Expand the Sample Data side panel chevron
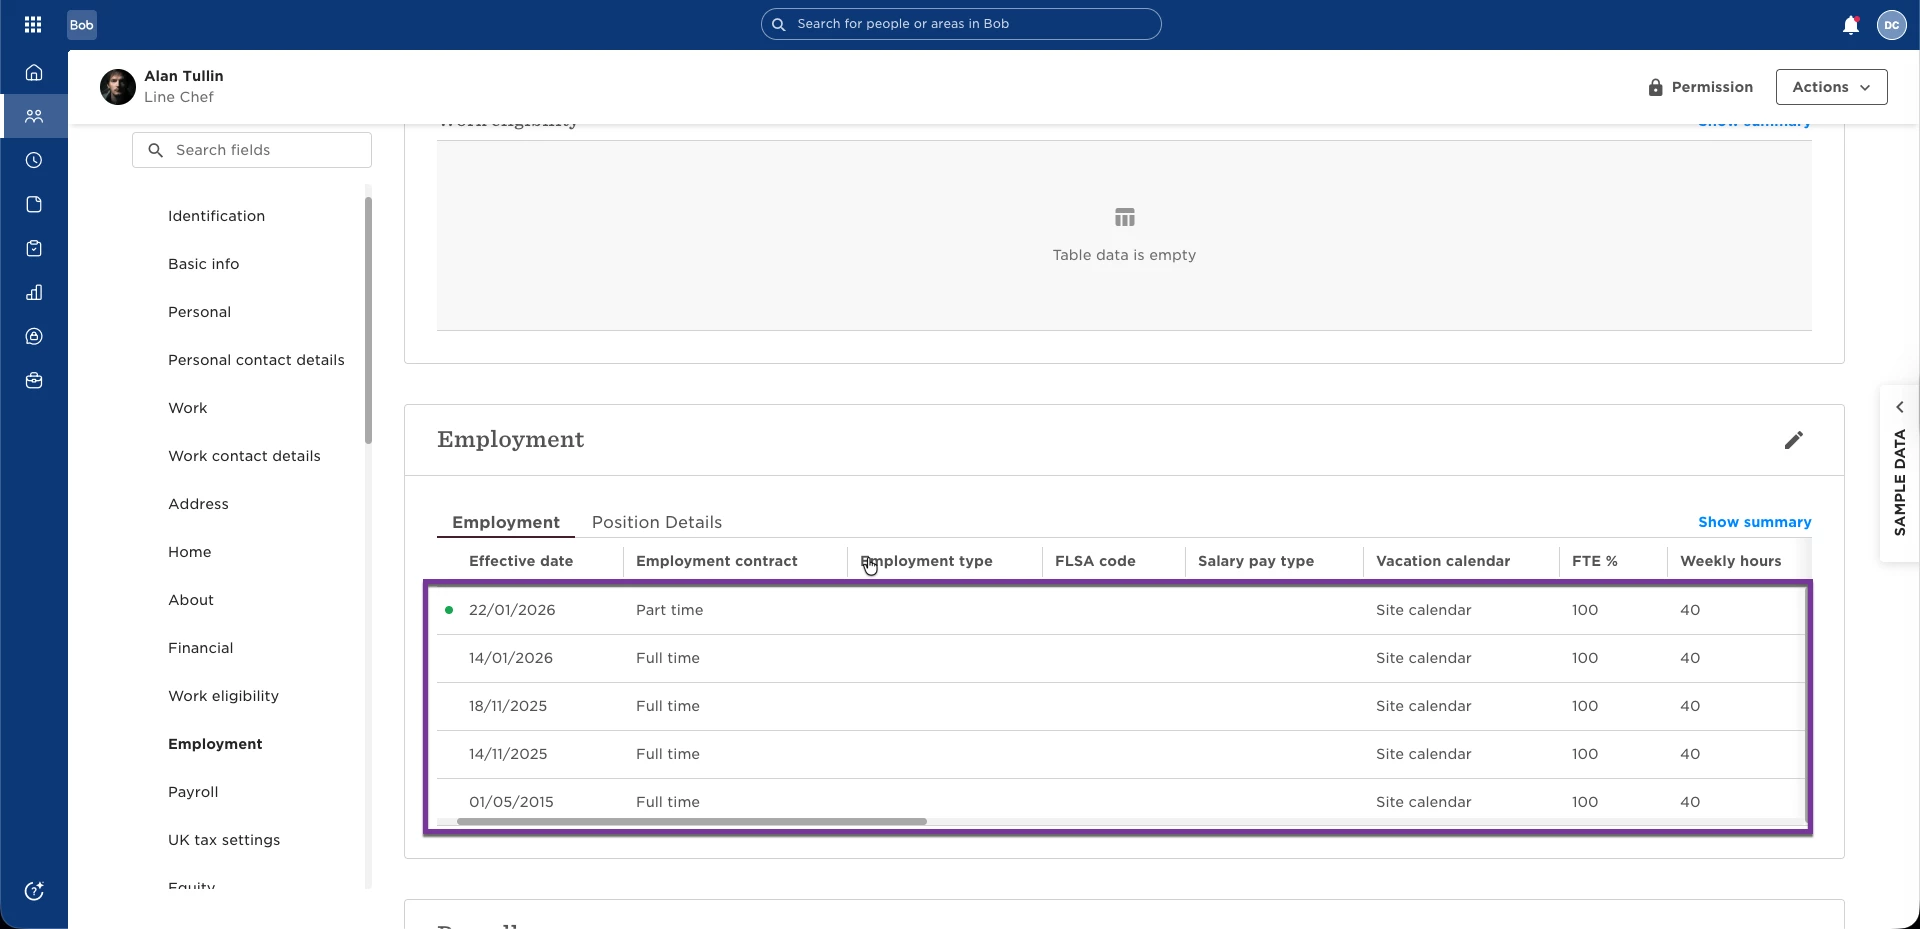 (x=1900, y=407)
